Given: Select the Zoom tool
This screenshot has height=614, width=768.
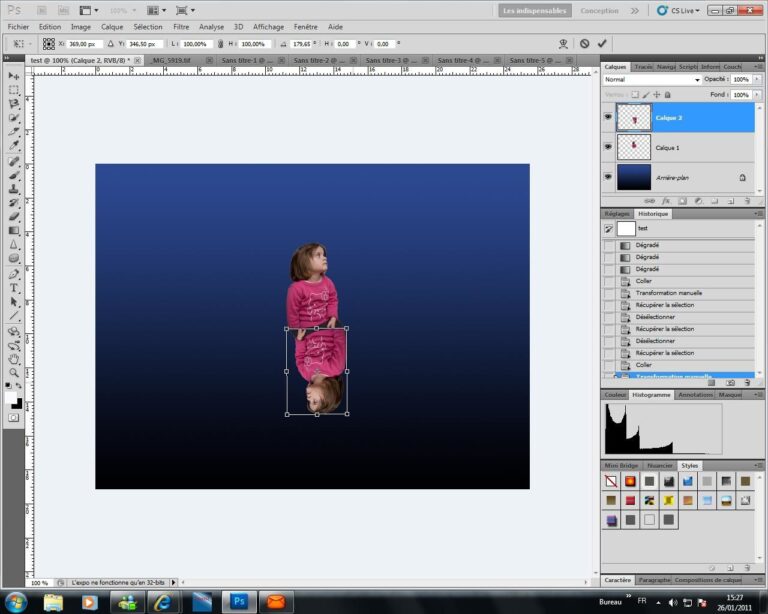Looking at the screenshot, I should coord(14,373).
